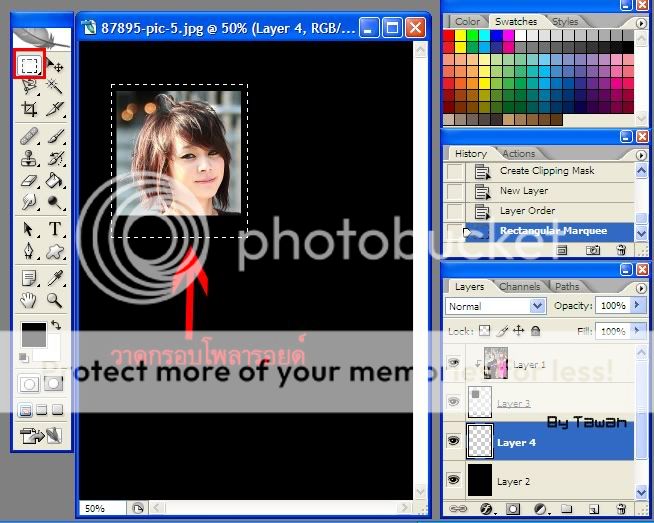Image resolution: width=654 pixels, height=523 pixels.
Task: Activate the Hand tool
Action: pos(29,300)
